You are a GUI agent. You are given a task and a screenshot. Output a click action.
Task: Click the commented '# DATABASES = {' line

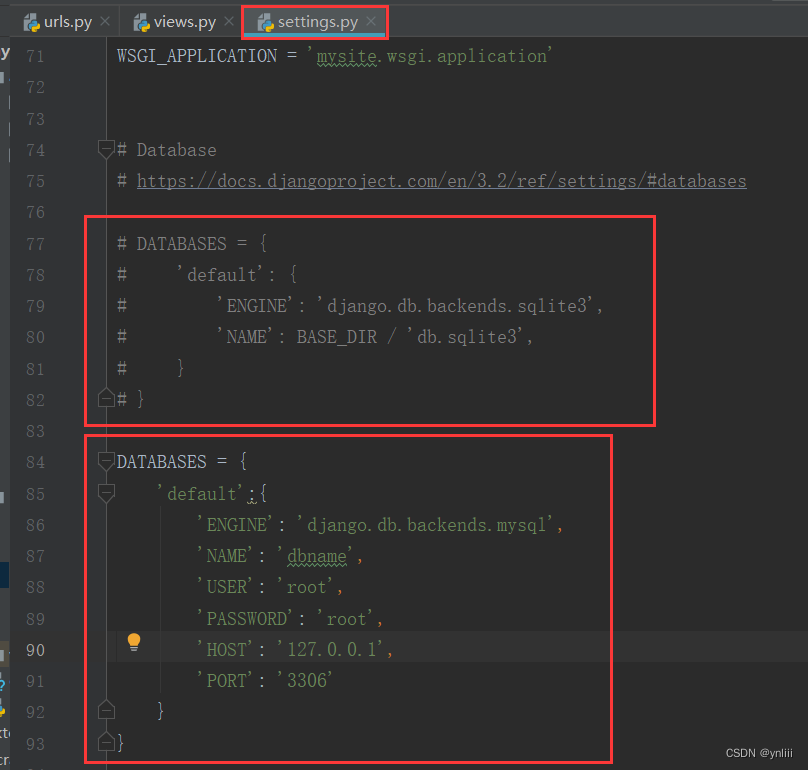(x=192, y=243)
